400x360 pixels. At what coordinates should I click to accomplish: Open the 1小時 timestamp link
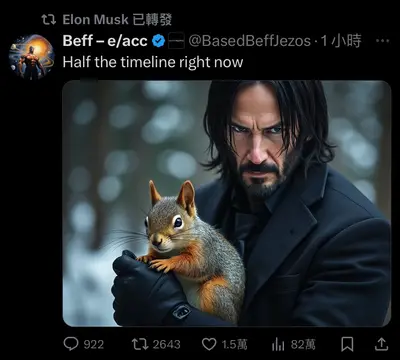click(x=341, y=41)
